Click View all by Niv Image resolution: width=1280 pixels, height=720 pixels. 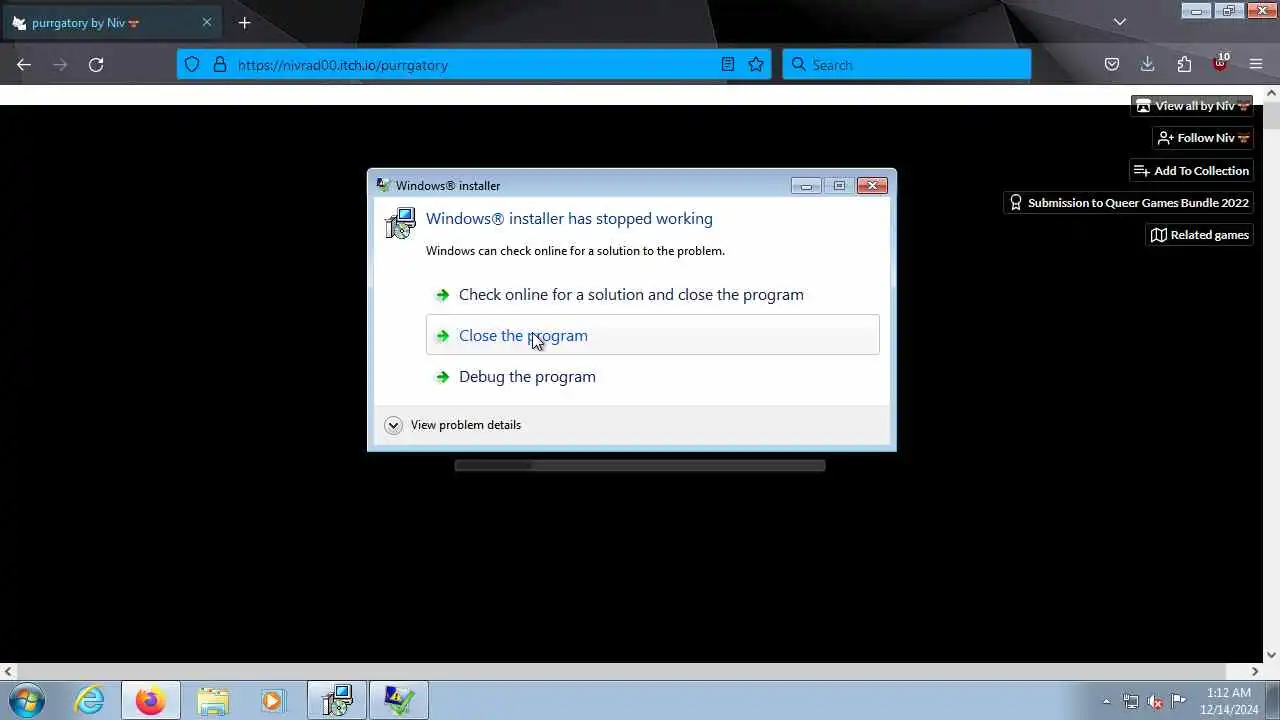click(x=1192, y=106)
